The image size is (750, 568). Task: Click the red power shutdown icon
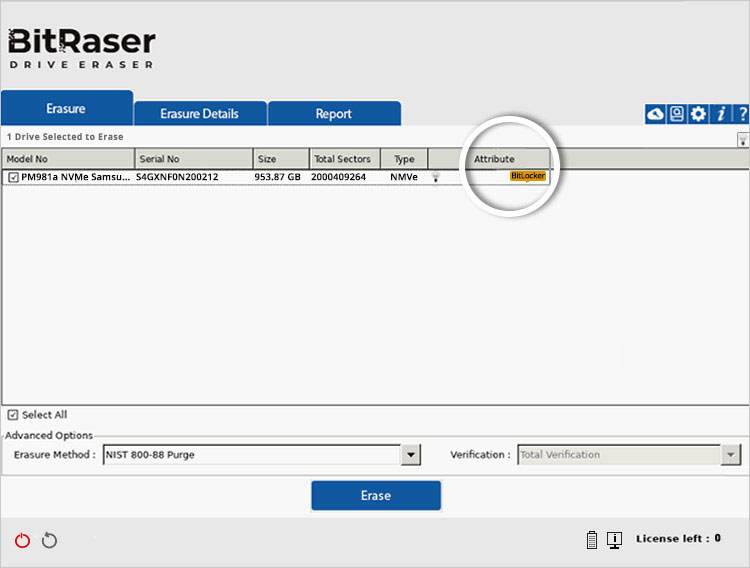pos(23,540)
